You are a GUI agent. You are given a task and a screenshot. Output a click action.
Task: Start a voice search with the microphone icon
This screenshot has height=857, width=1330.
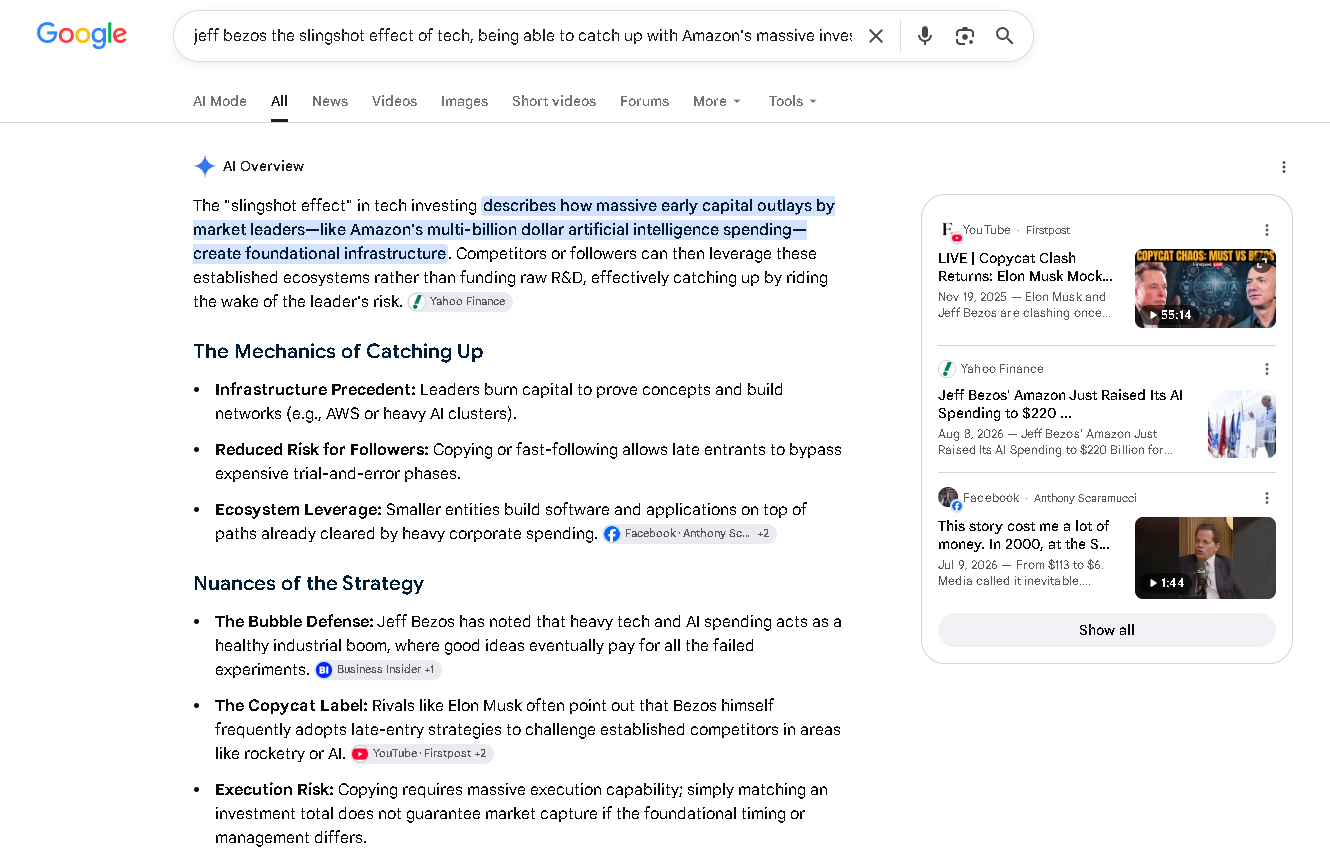[925, 36]
